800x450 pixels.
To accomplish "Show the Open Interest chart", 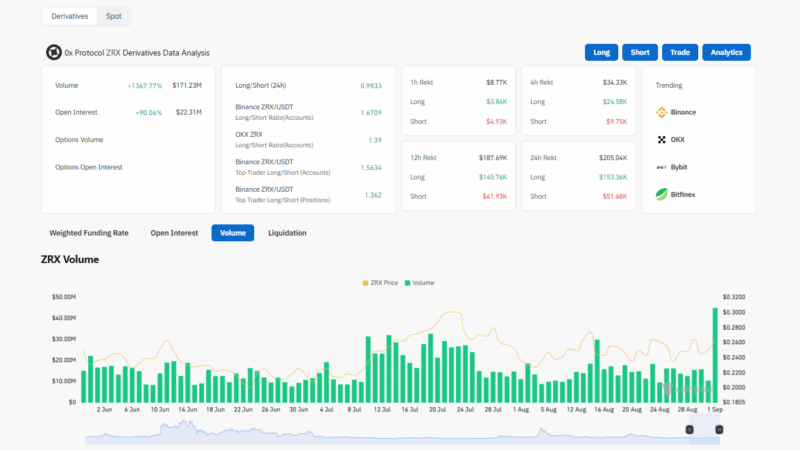I will point(174,233).
